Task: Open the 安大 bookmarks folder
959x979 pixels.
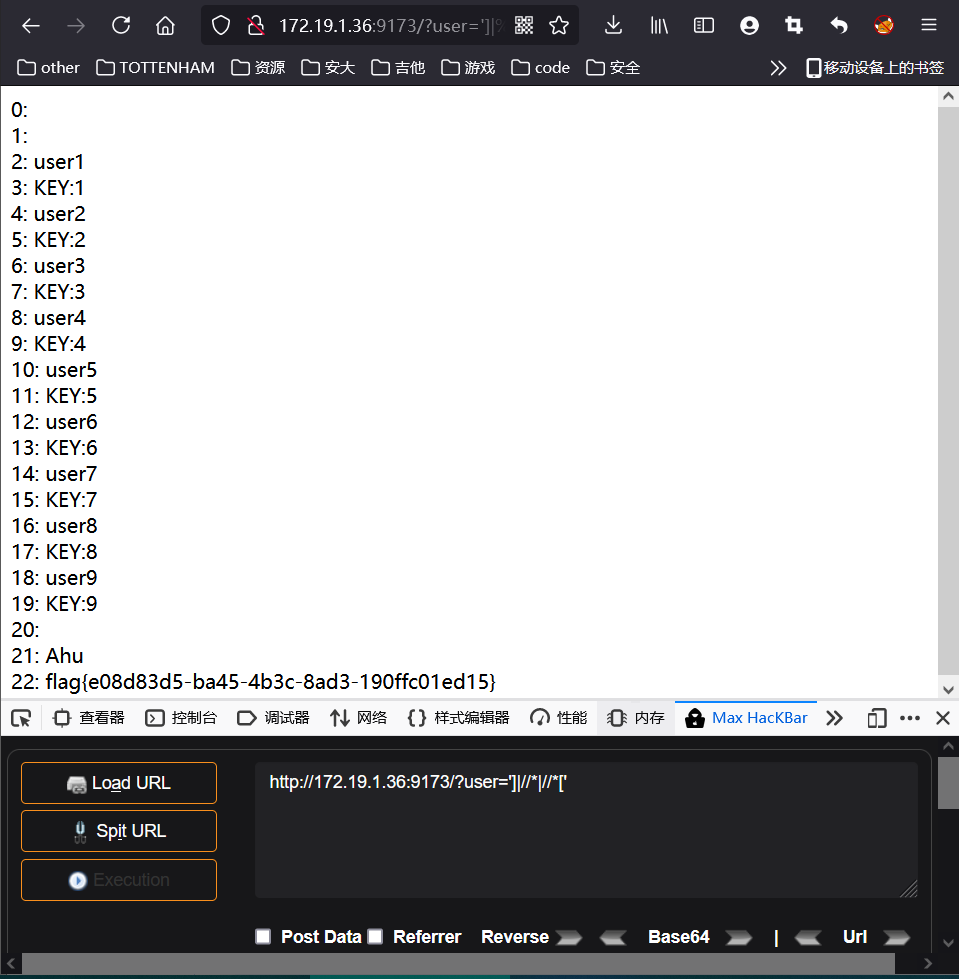Action: point(328,67)
